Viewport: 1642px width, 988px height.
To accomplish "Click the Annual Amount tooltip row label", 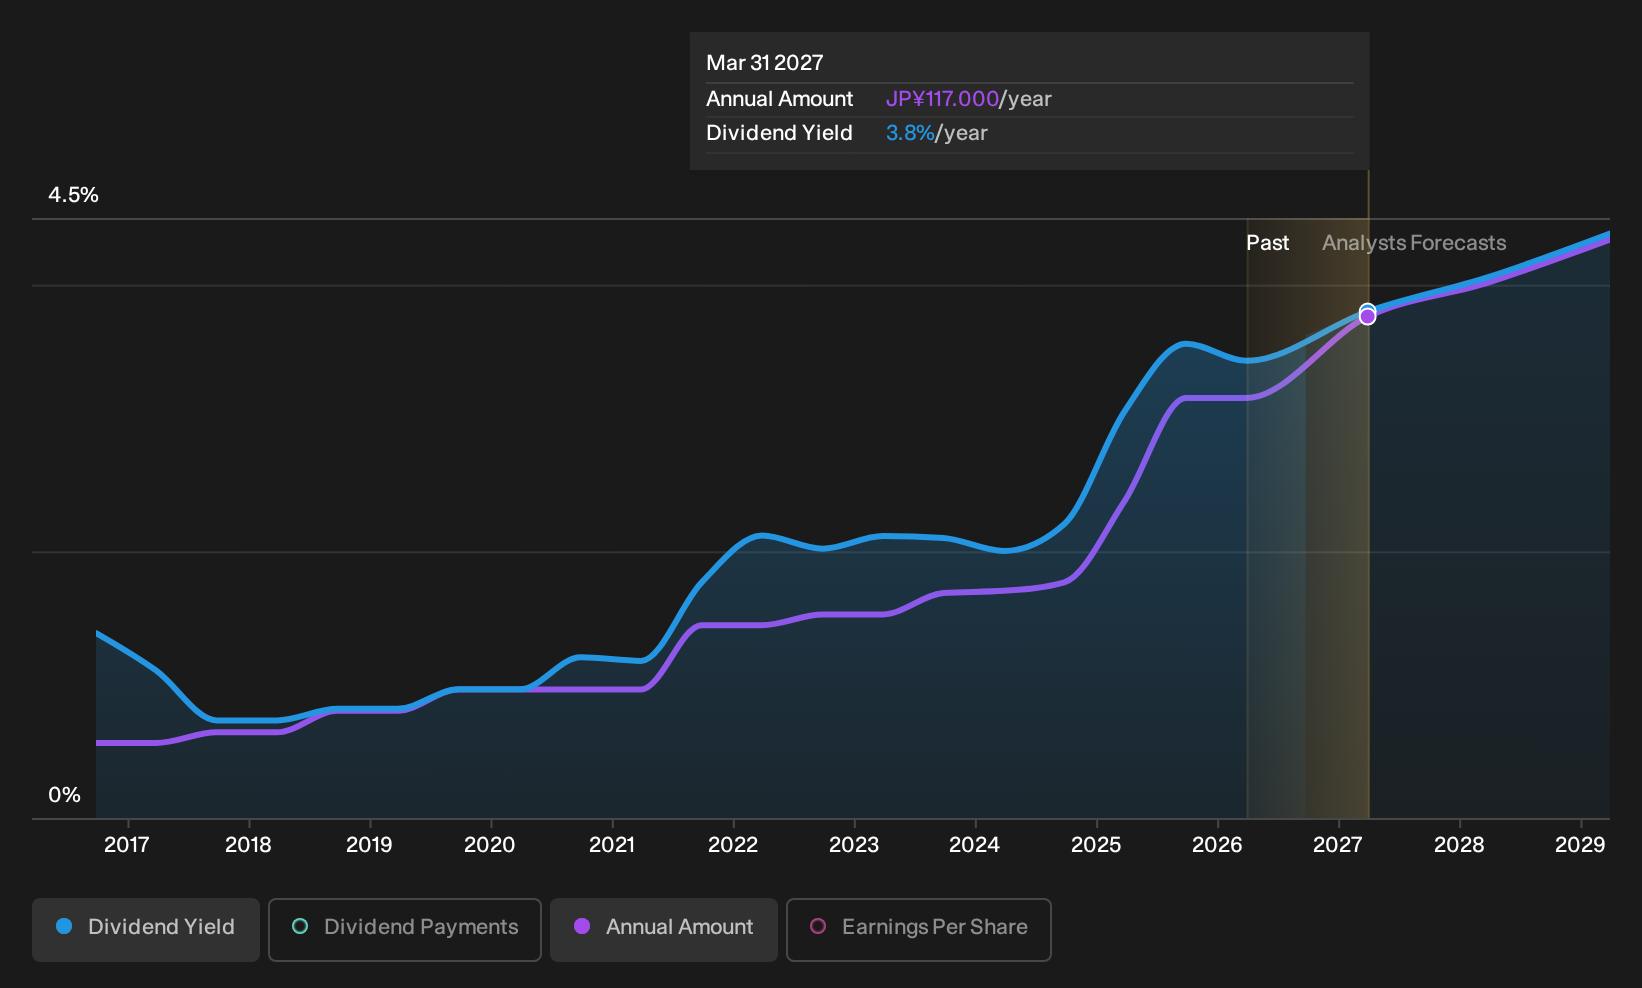I will (x=780, y=99).
